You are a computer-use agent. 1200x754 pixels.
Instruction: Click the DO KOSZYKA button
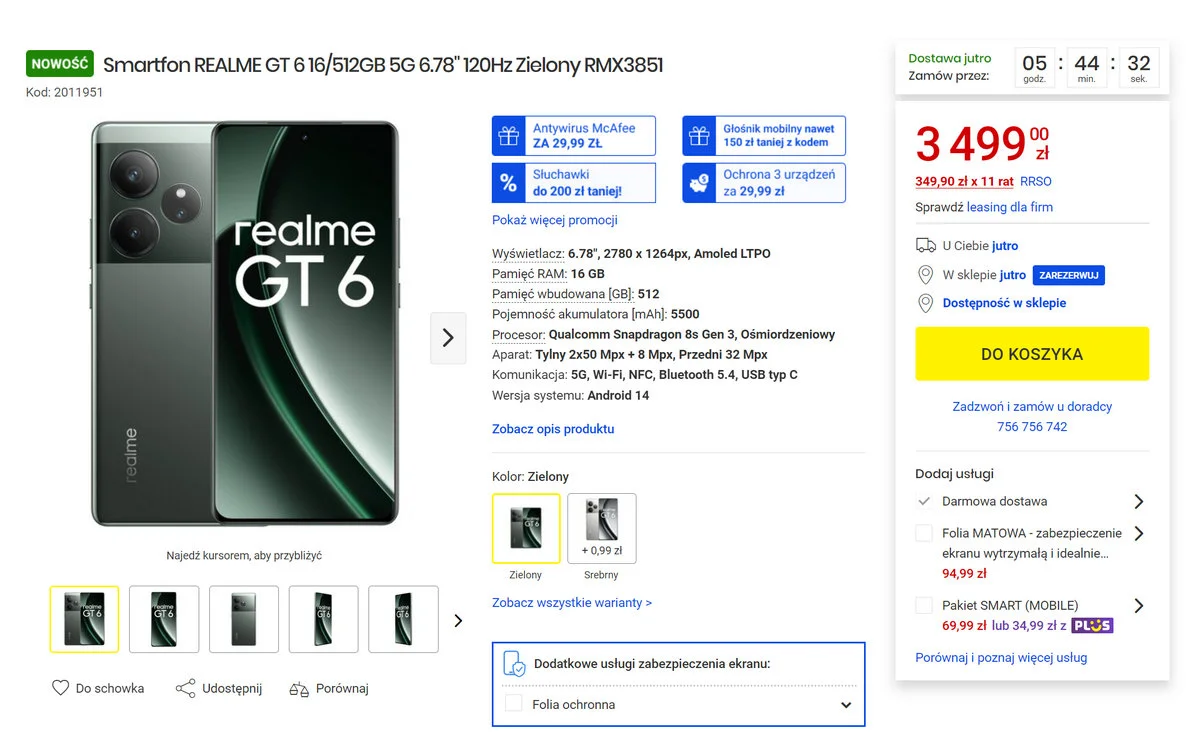click(x=1031, y=354)
